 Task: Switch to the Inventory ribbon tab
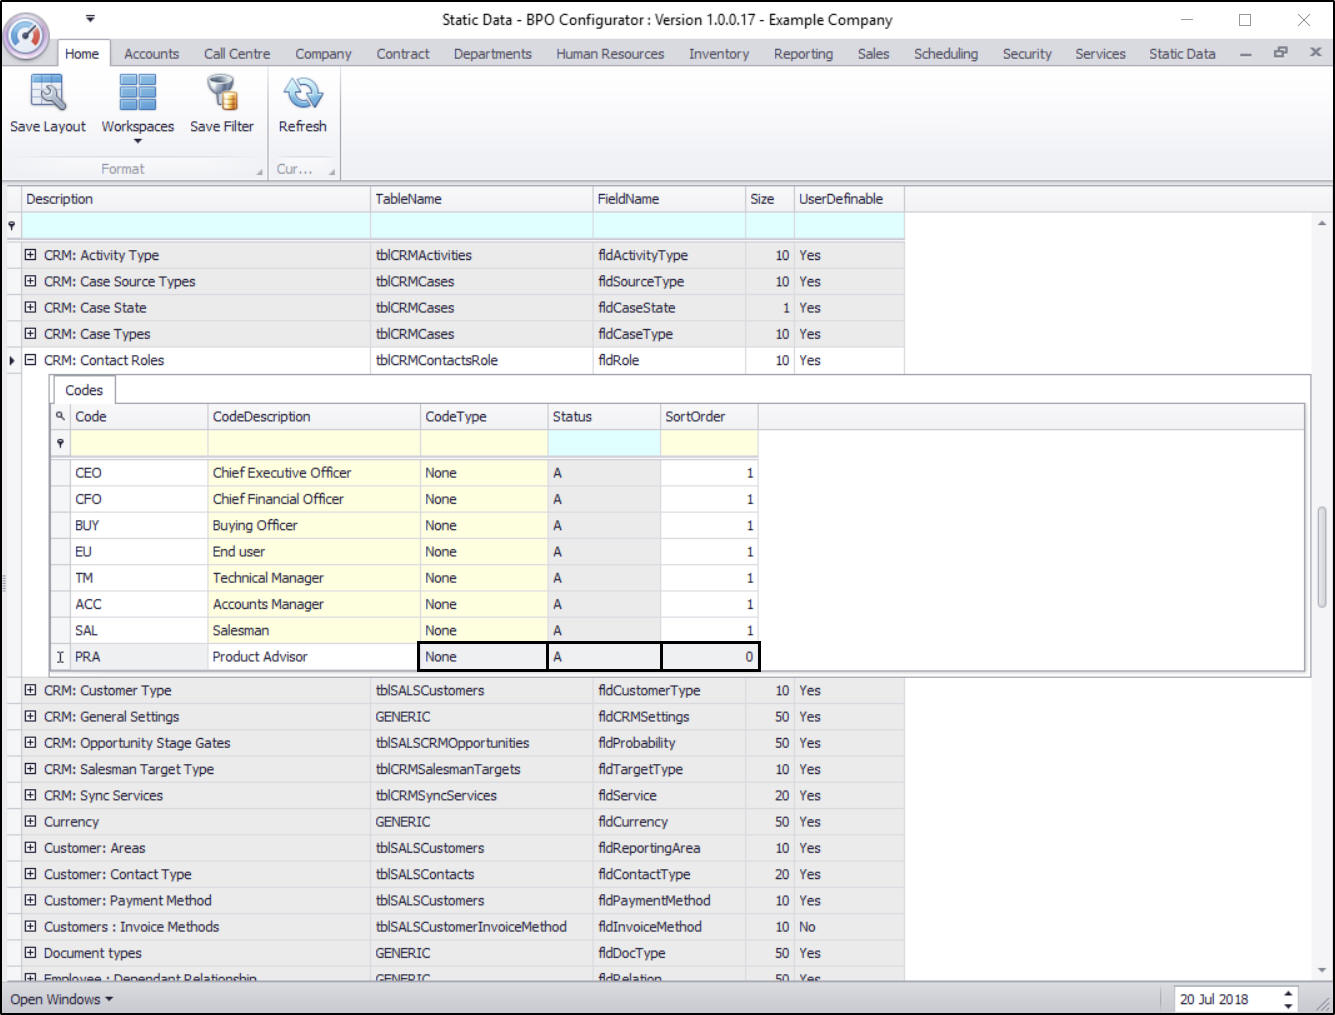tap(718, 54)
